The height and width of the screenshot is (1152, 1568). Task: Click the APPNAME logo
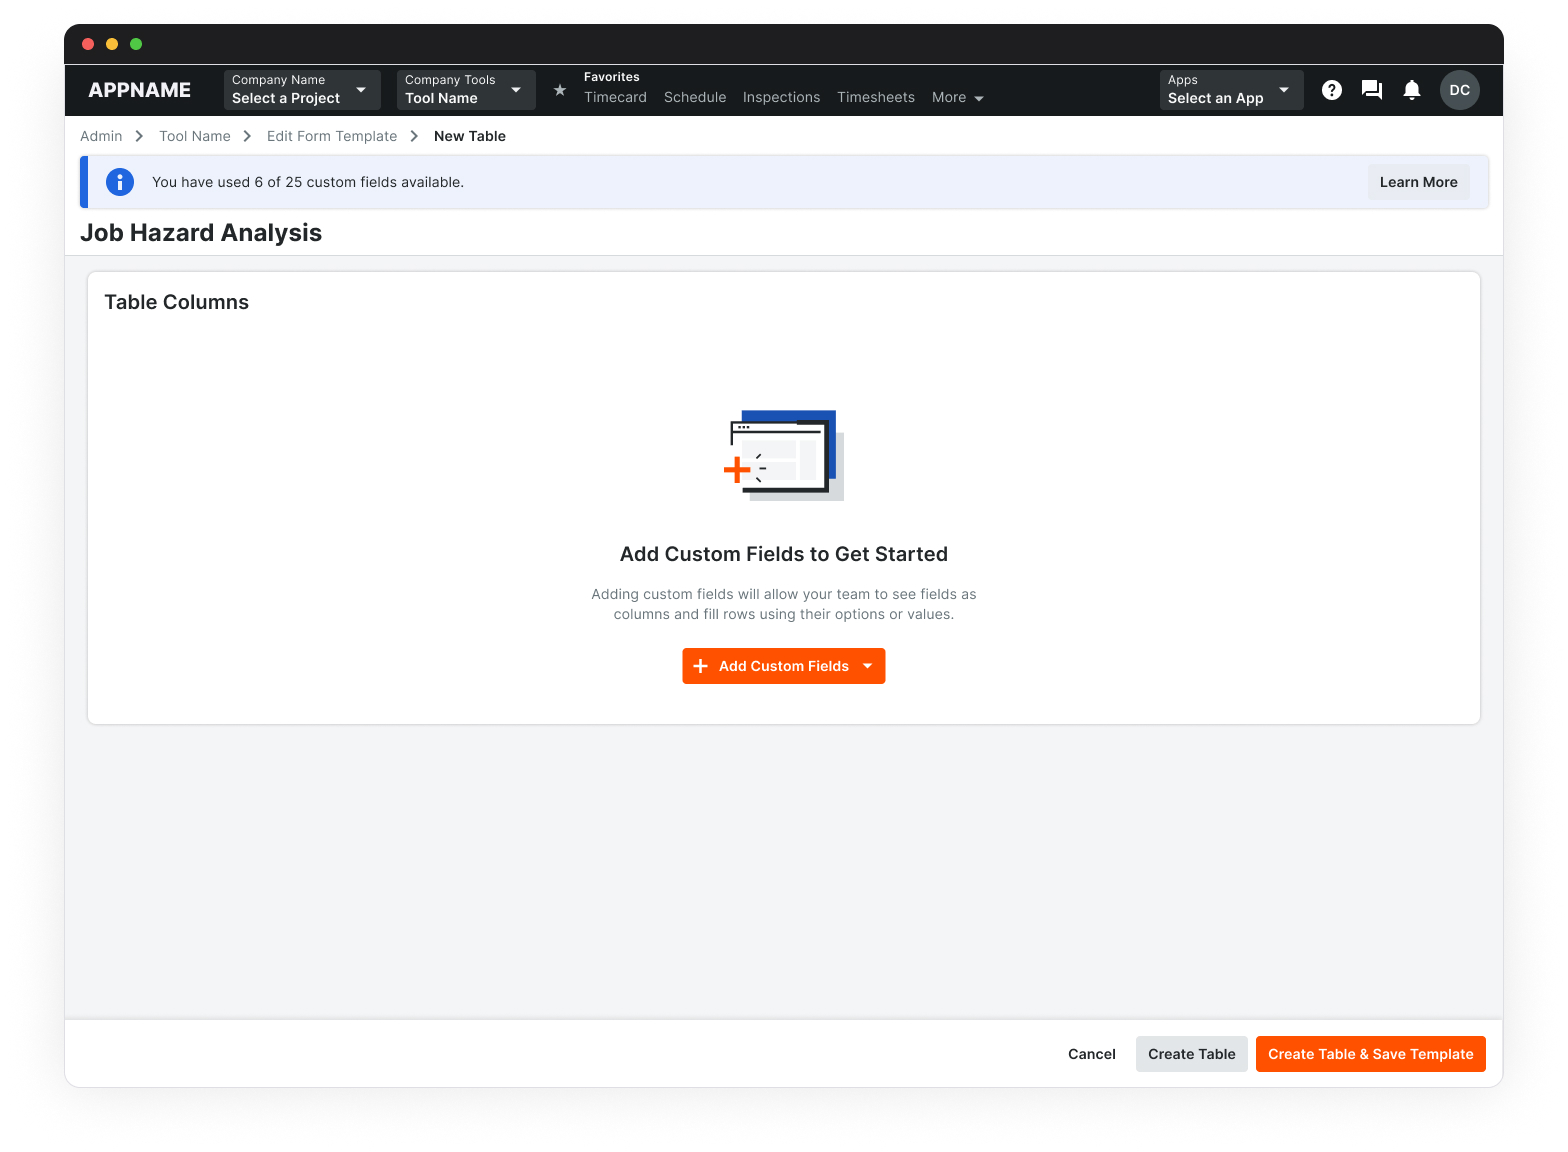pyautogui.click(x=140, y=90)
